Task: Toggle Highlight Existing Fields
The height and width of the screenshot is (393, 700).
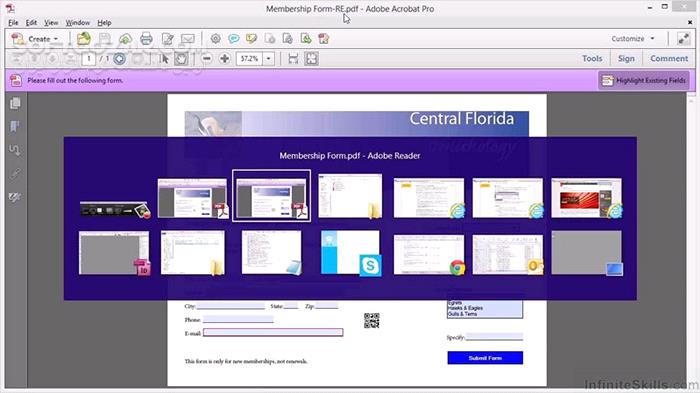Action: (x=644, y=80)
